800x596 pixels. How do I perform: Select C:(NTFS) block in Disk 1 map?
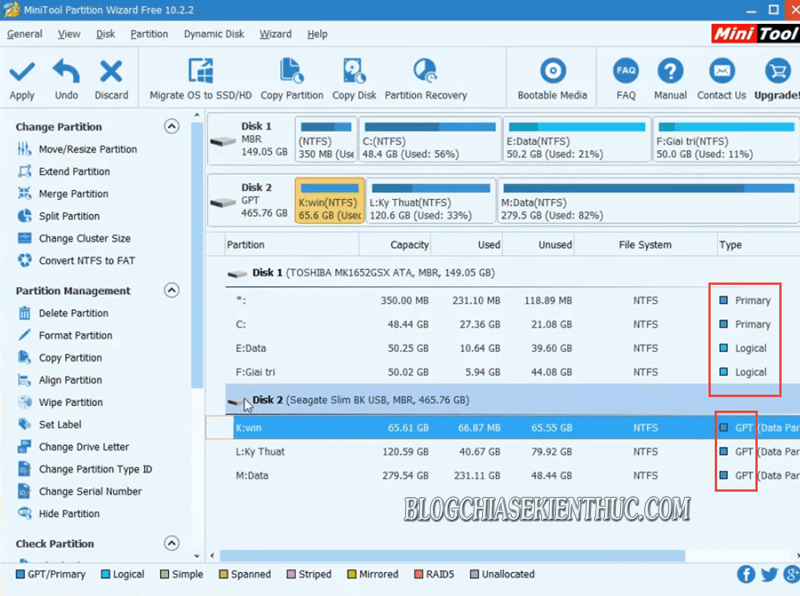coord(430,140)
